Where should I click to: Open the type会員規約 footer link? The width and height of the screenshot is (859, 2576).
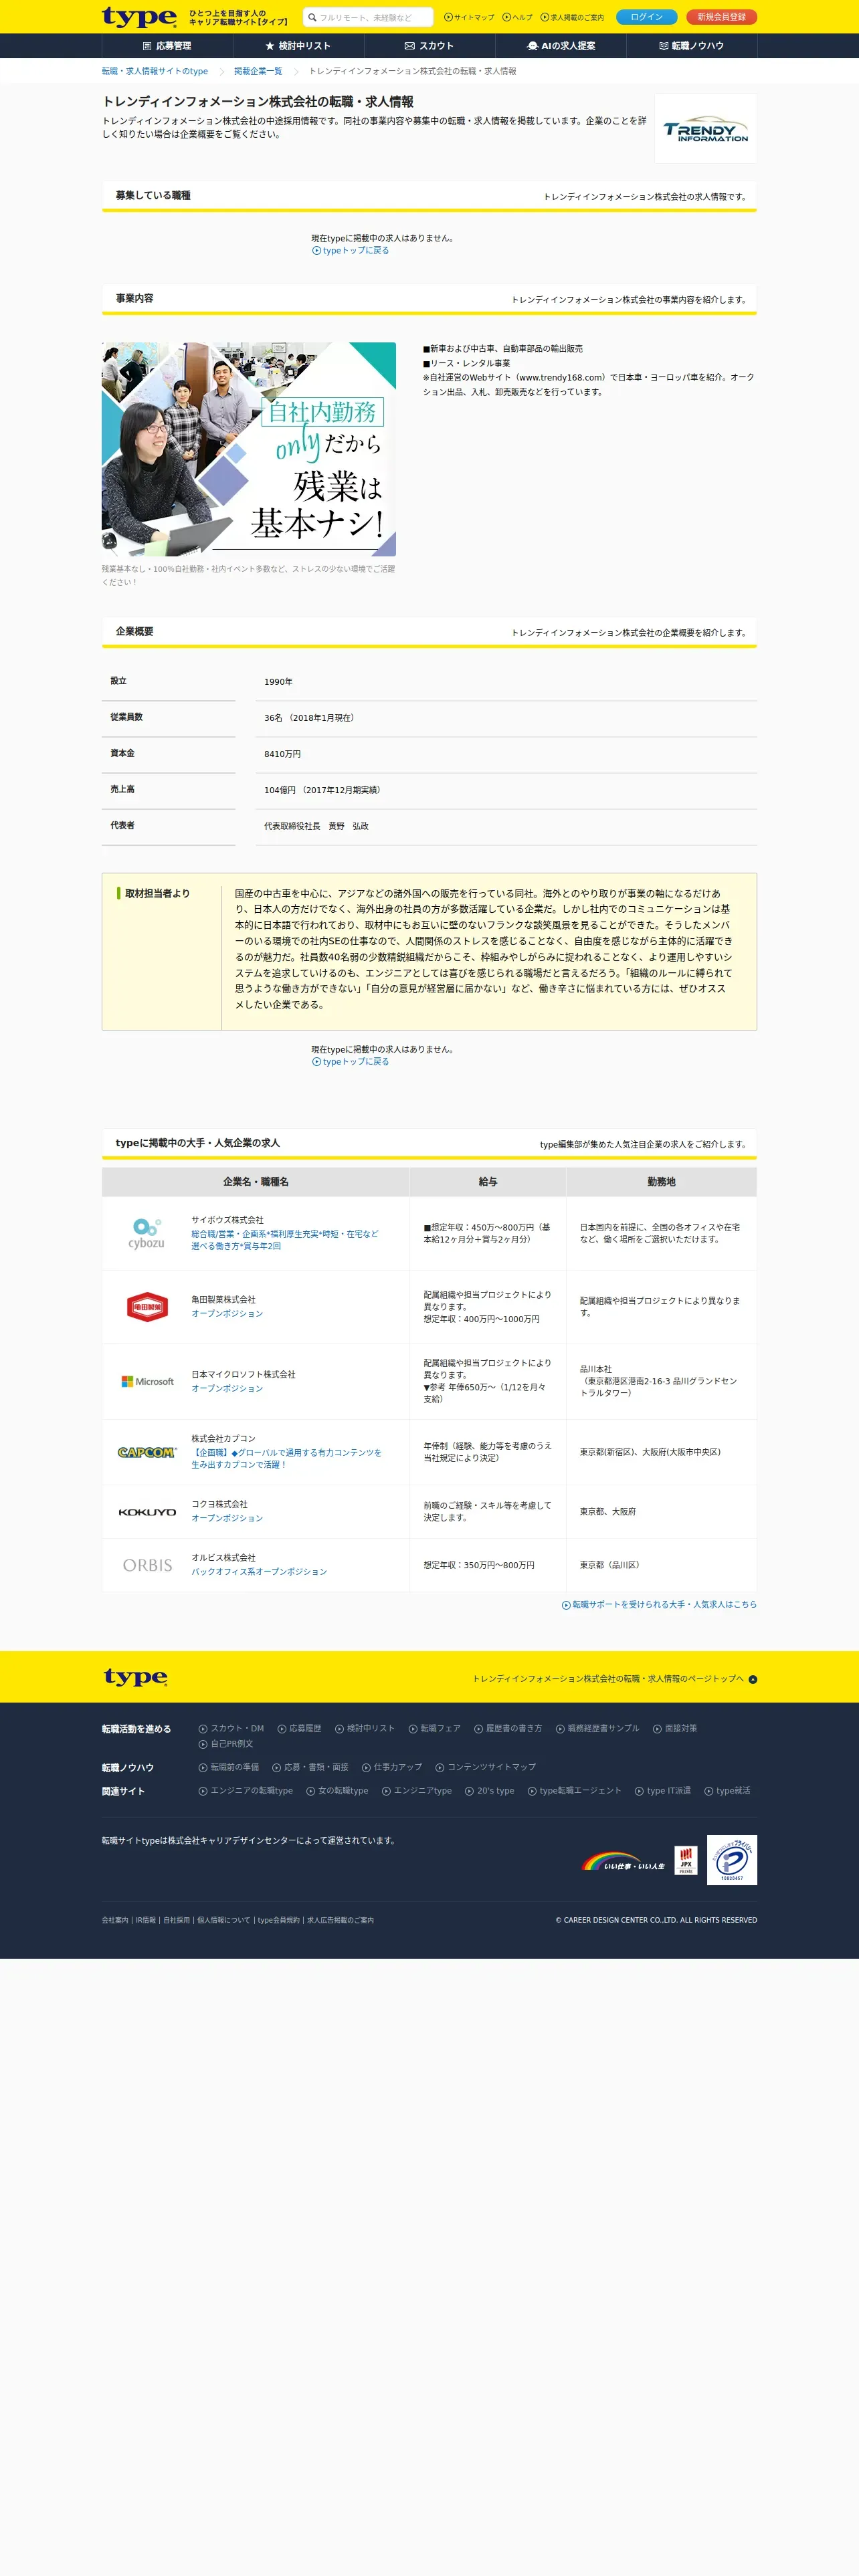pos(278,1920)
